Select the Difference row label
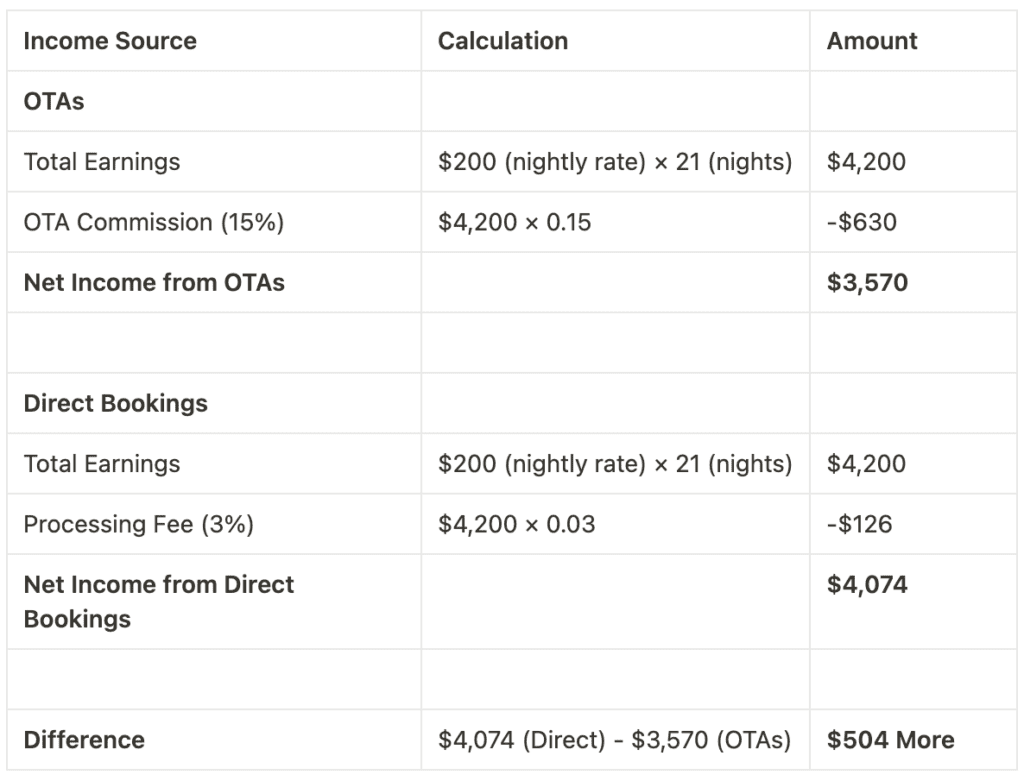This screenshot has height=775, width=1024. pyautogui.click(x=84, y=740)
